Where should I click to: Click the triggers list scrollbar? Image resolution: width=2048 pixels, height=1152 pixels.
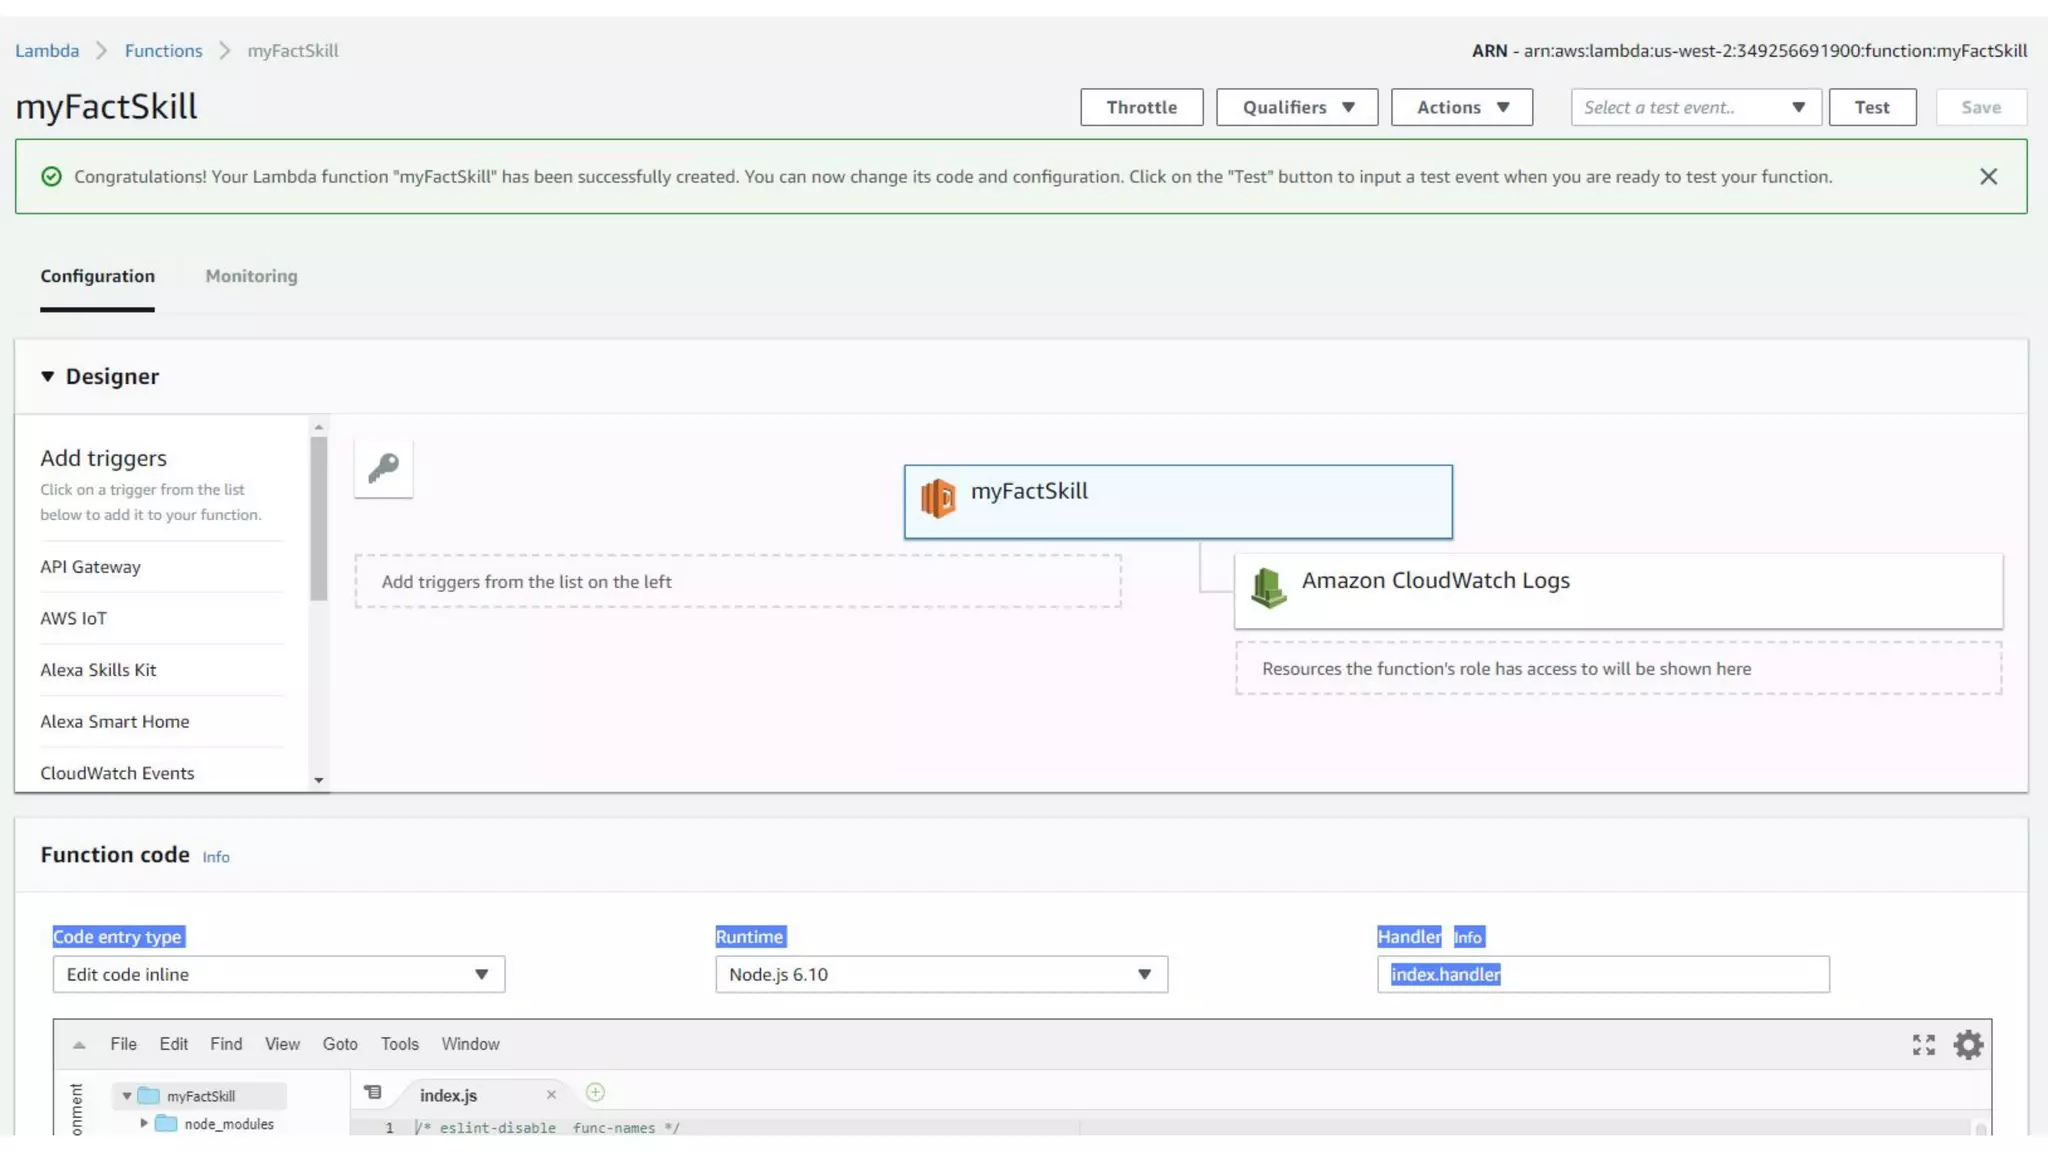click(319, 520)
